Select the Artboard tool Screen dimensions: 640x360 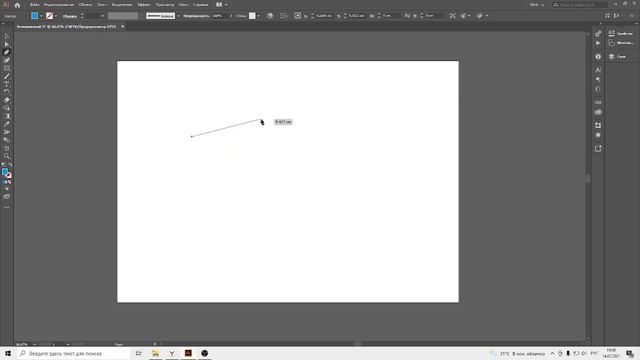[x=7, y=148]
